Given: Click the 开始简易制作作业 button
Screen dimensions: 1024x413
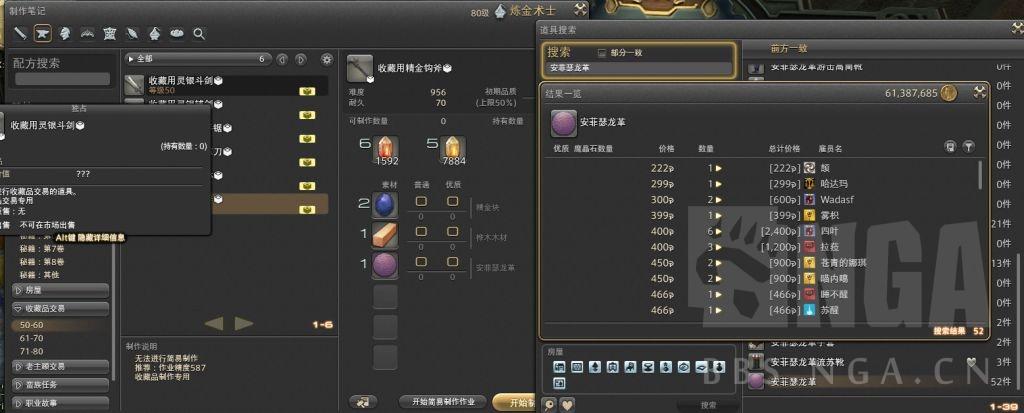Looking at the screenshot, I should (443, 401).
